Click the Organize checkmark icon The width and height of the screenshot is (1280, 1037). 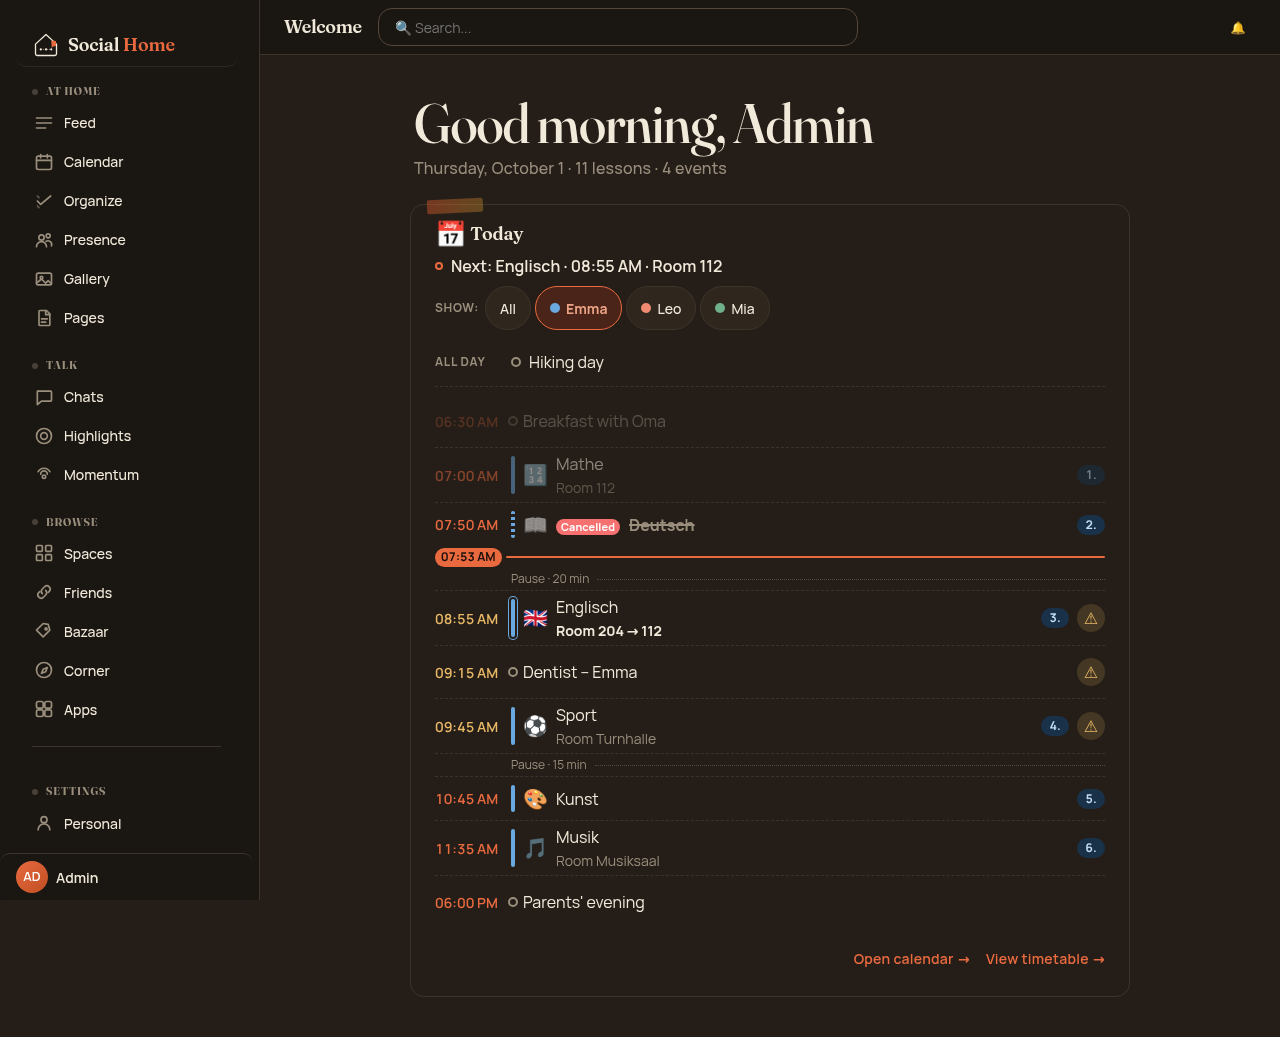(x=44, y=201)
